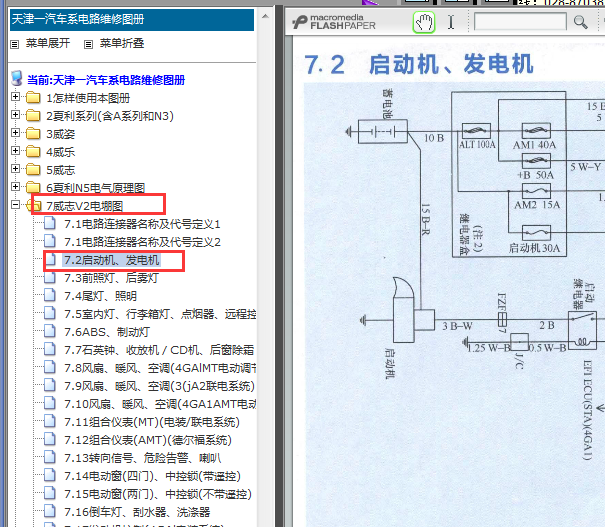Open 7.6ABS、制动灯 page
The width and height of the screenshot is (605, 527).
(x=107, y=332)
